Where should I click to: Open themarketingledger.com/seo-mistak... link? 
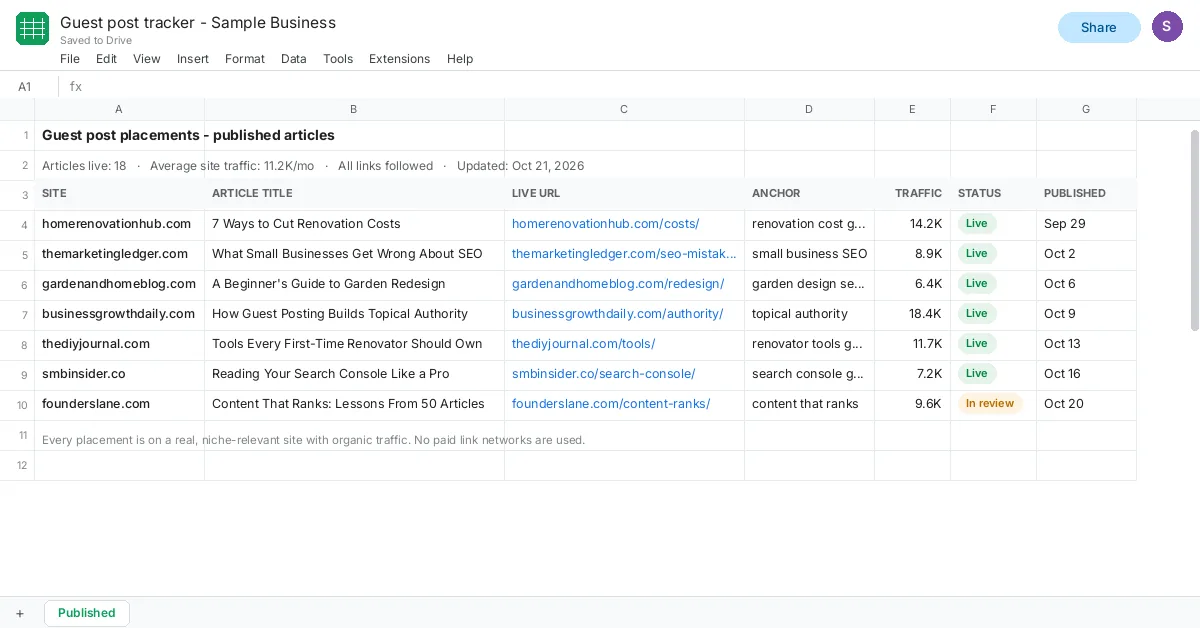pyautogui.click(x=624, y=254)
